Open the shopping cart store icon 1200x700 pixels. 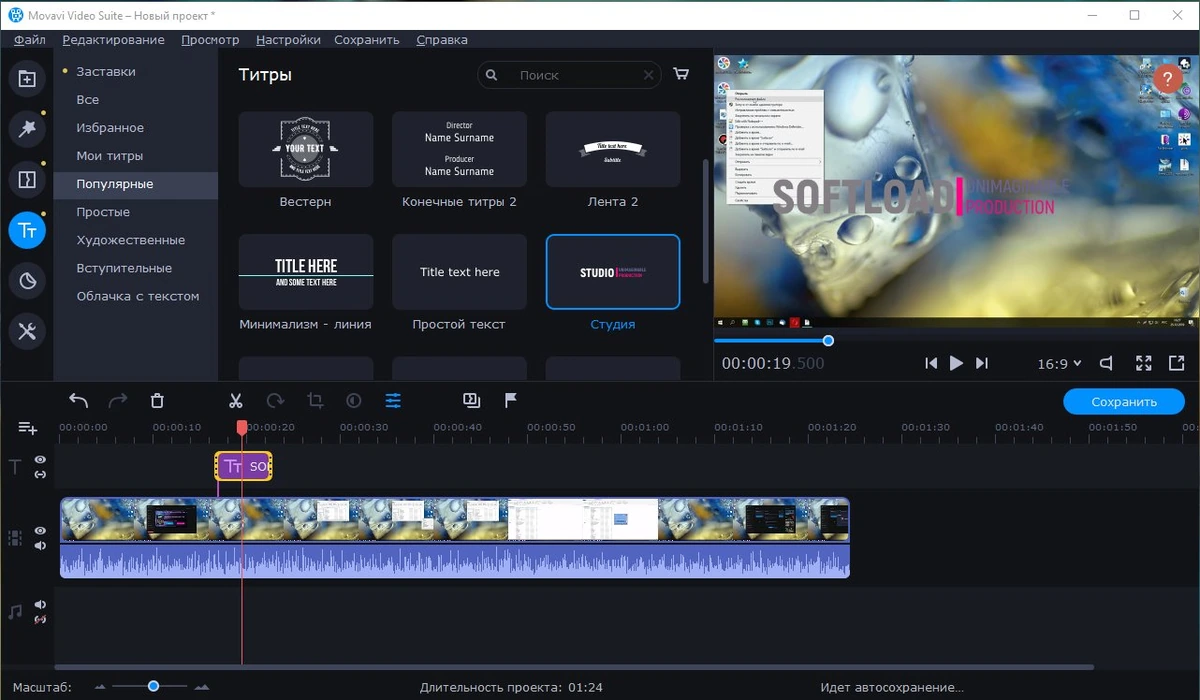681,74
